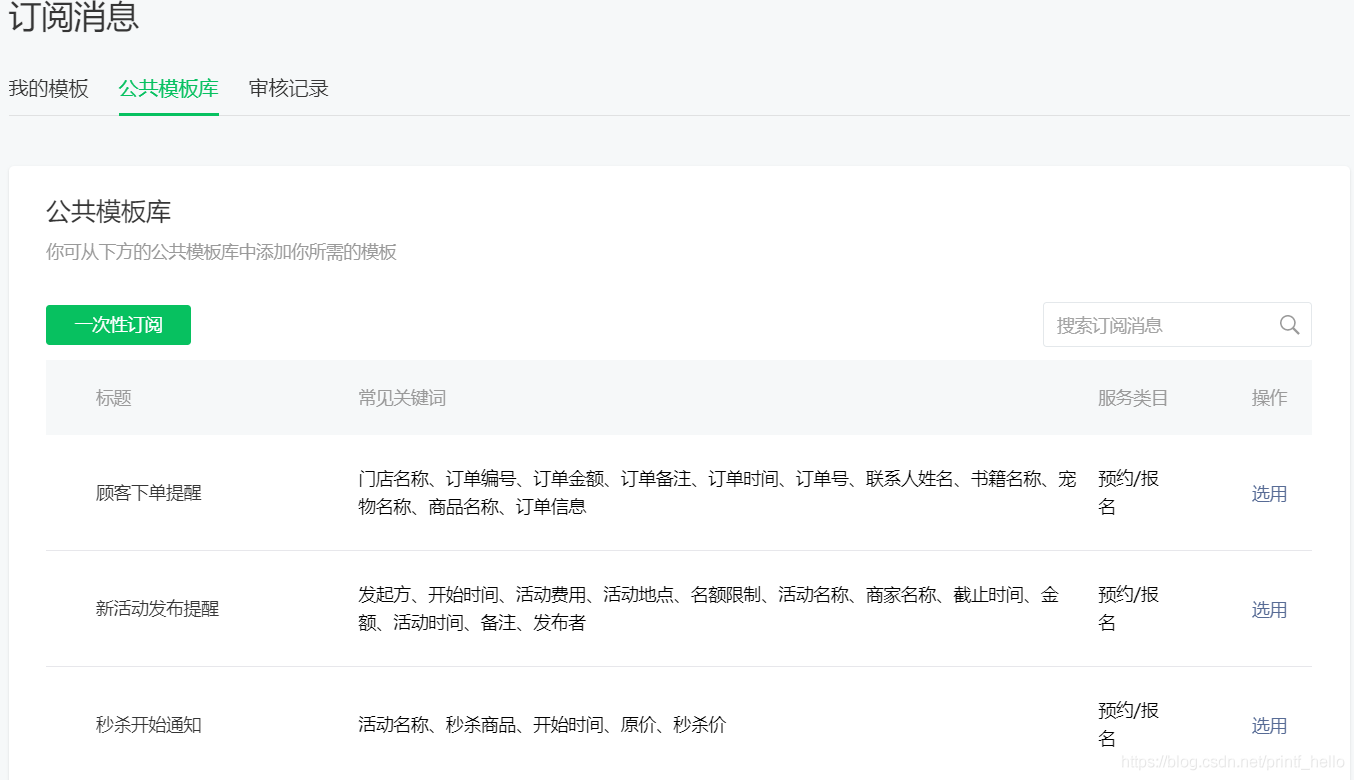Click keywords starting with 门店名称、订单编号
The image size is (1354, 780).
click(x=717, y=493)
